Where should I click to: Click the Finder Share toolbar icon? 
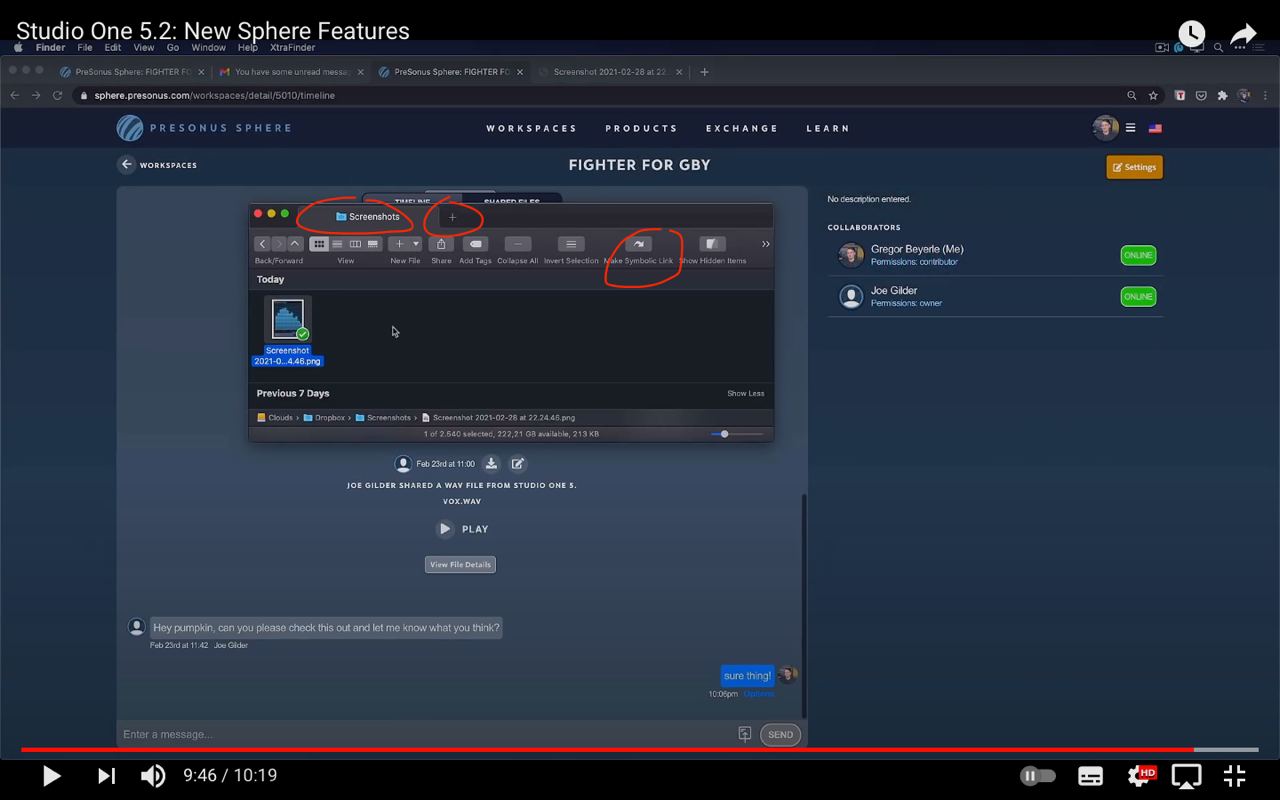(x=441, y=244)
